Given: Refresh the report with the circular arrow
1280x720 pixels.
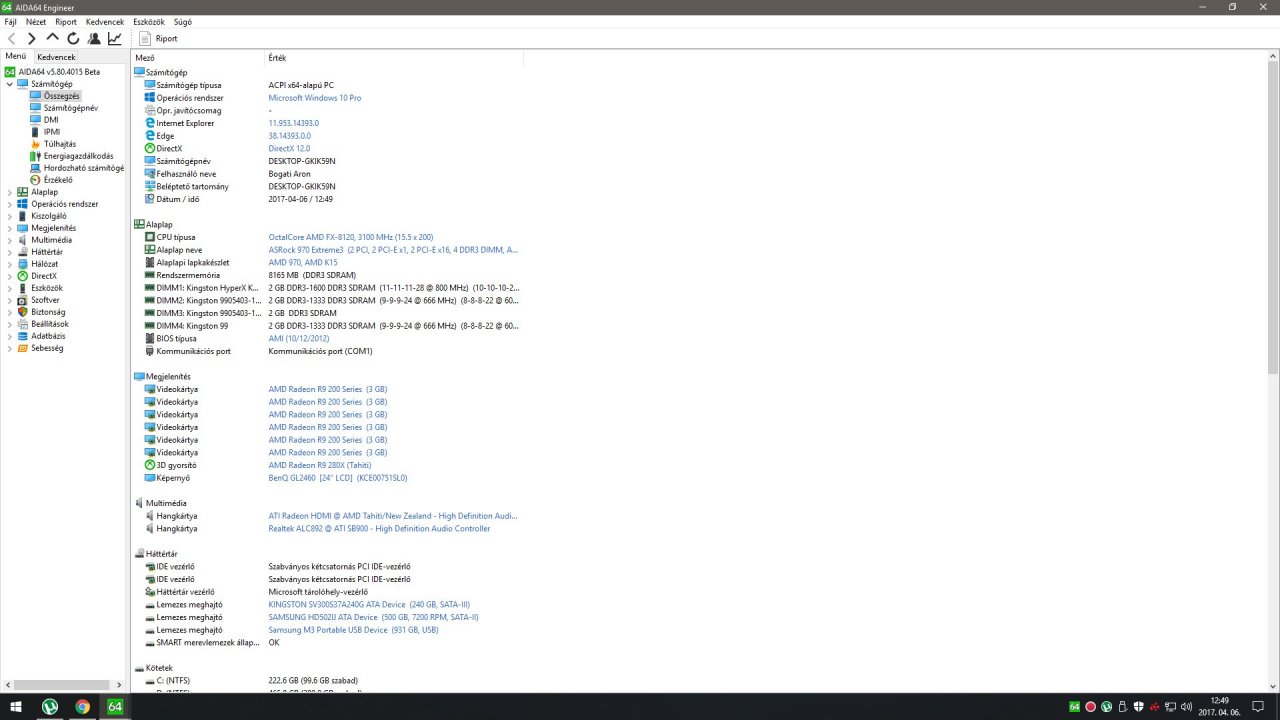Looking at the screenshot, I should pyautogui.click(x=73, y=38).
